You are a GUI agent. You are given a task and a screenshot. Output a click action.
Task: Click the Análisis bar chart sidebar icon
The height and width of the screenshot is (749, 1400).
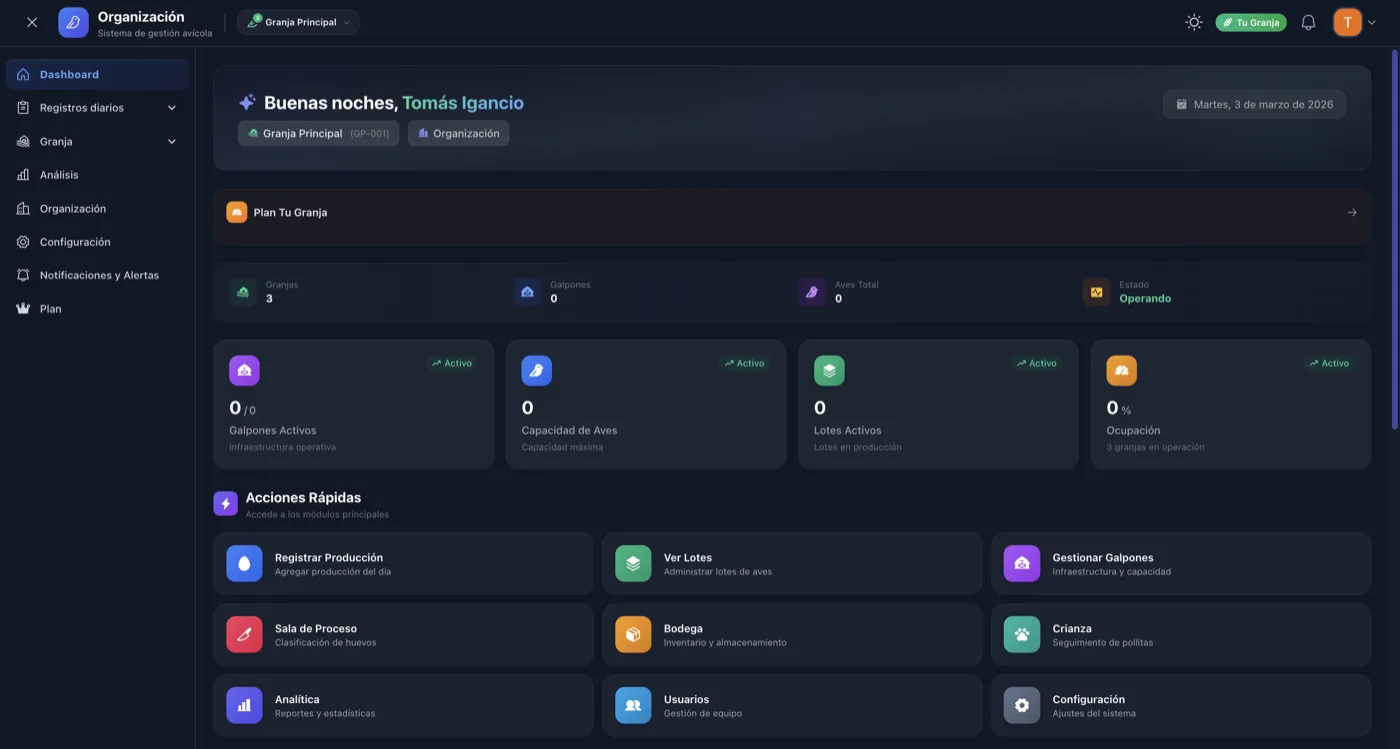click(23, 175)
